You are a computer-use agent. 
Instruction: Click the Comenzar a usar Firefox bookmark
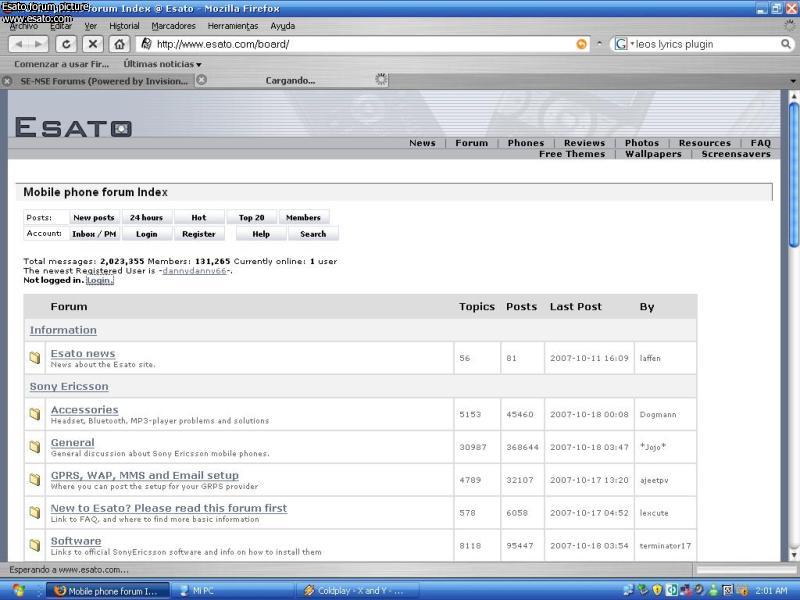62,64
